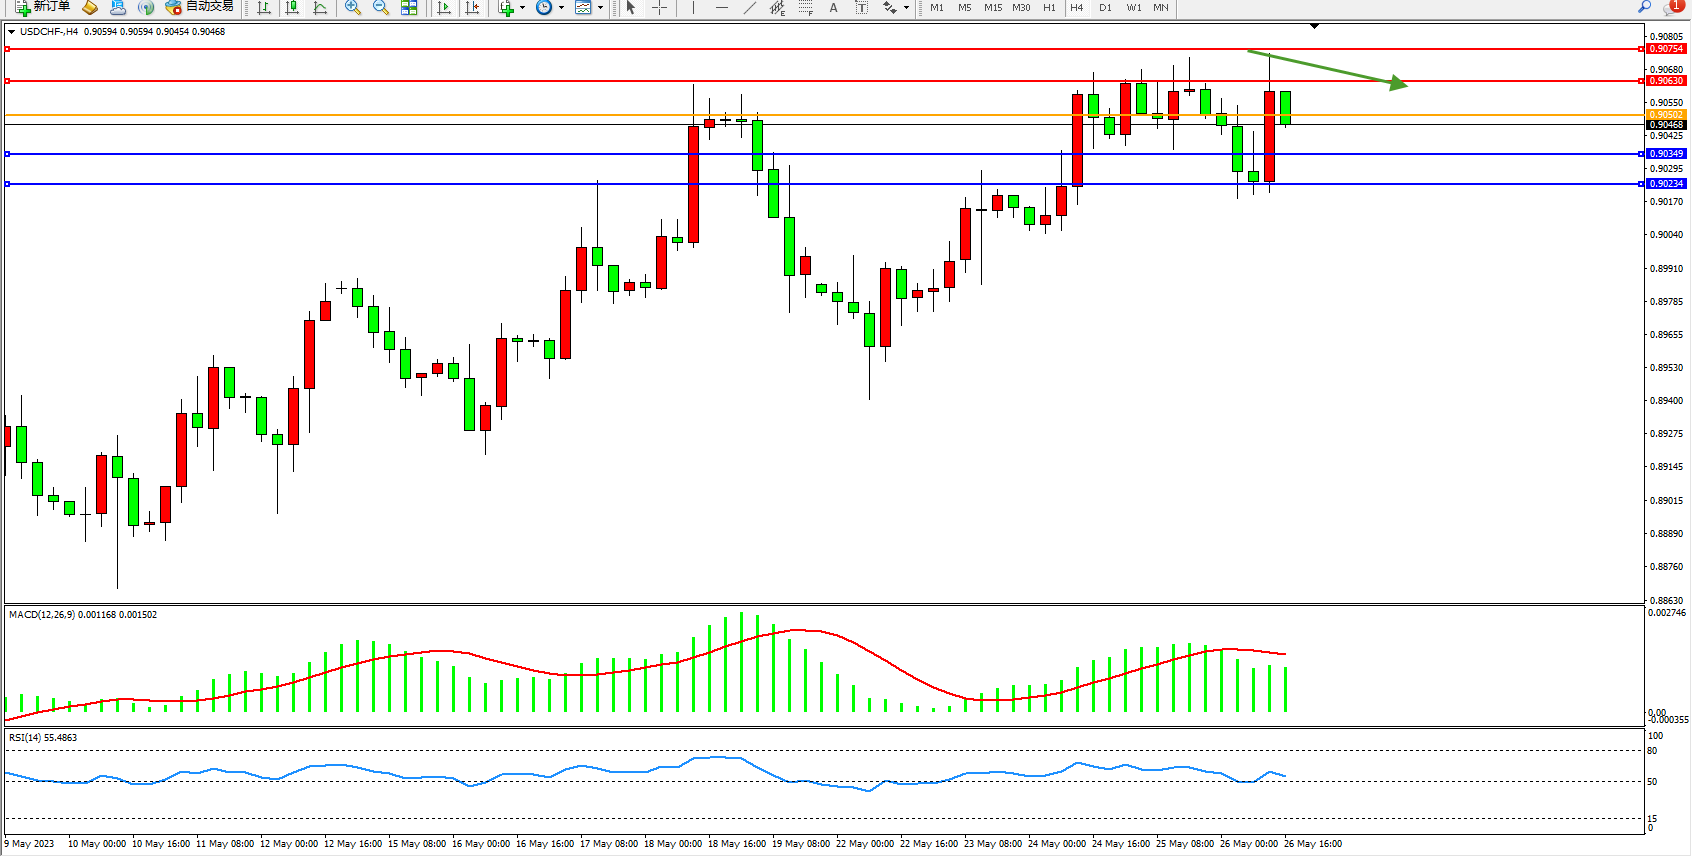Click the Zoom Out magnifier icon

point(380,7)
